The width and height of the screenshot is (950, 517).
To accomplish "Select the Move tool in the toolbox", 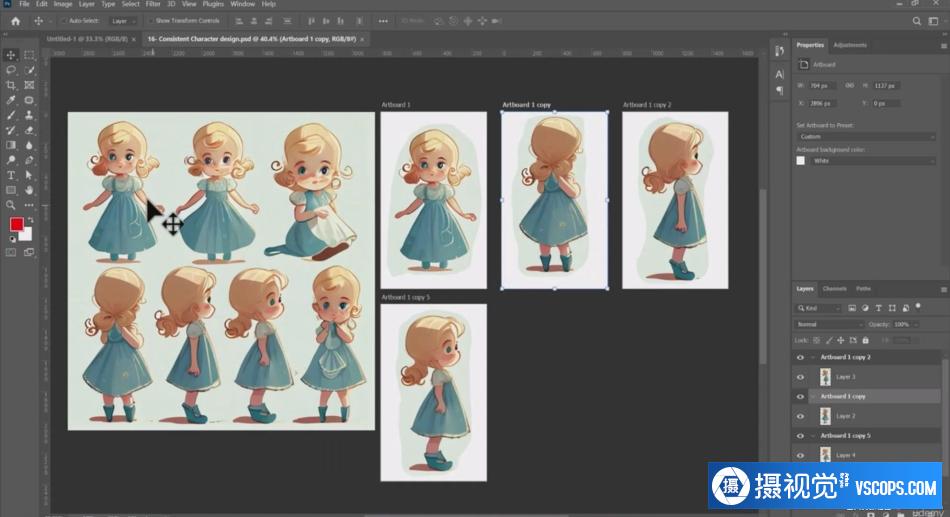I will (x=11, y=55).
